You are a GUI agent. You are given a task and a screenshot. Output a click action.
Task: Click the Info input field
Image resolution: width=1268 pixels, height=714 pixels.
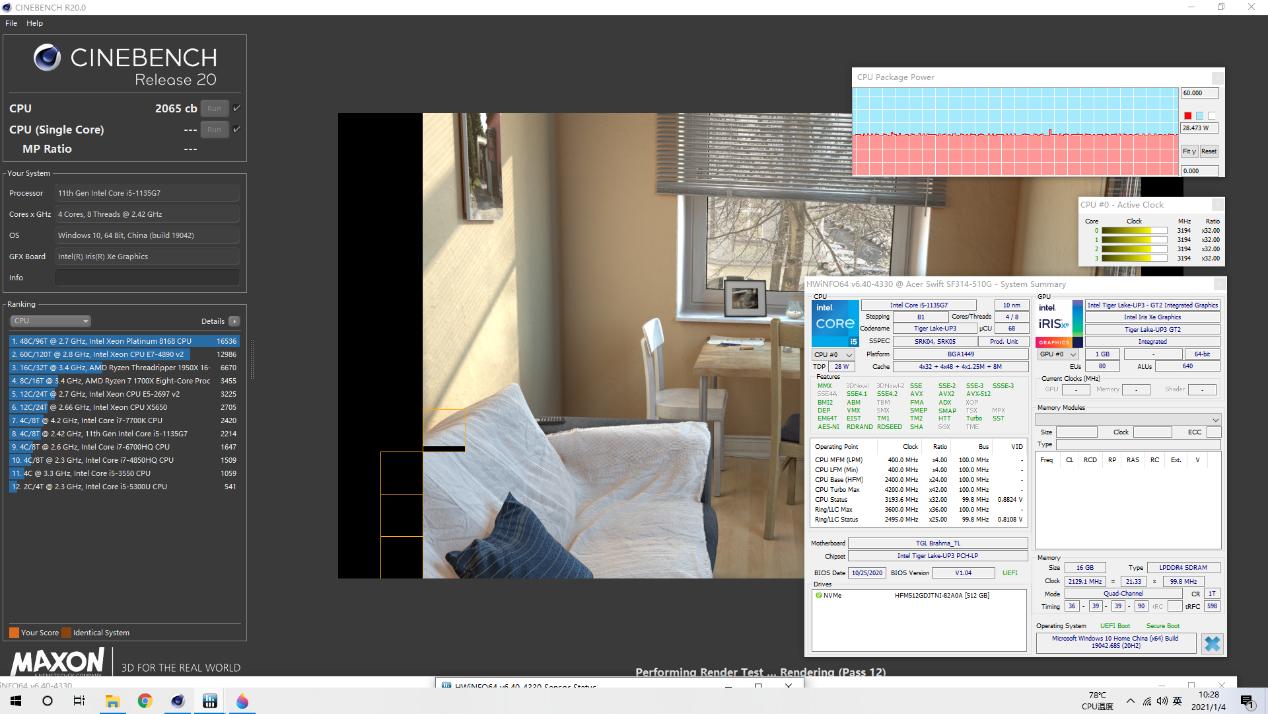147,277
